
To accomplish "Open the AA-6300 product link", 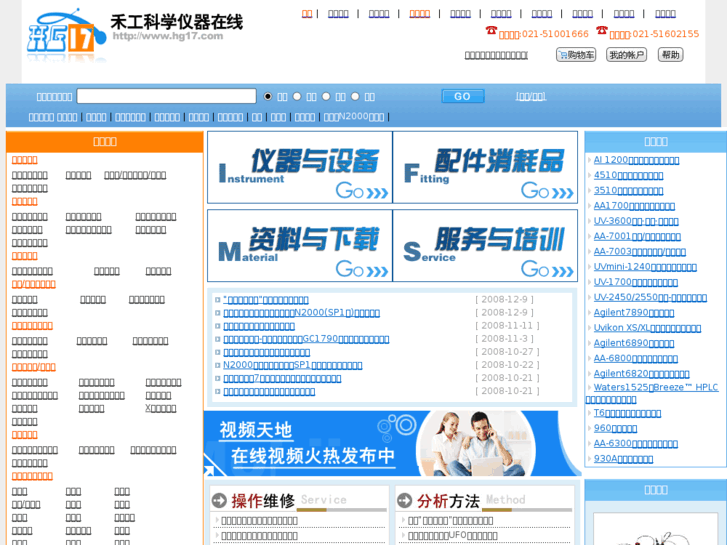I will [x=636, y=444].
